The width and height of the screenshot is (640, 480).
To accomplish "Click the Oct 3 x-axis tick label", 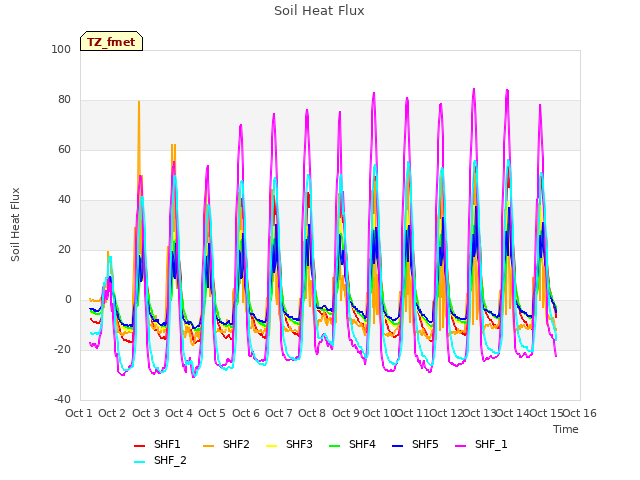I will (x=146, y=413).
